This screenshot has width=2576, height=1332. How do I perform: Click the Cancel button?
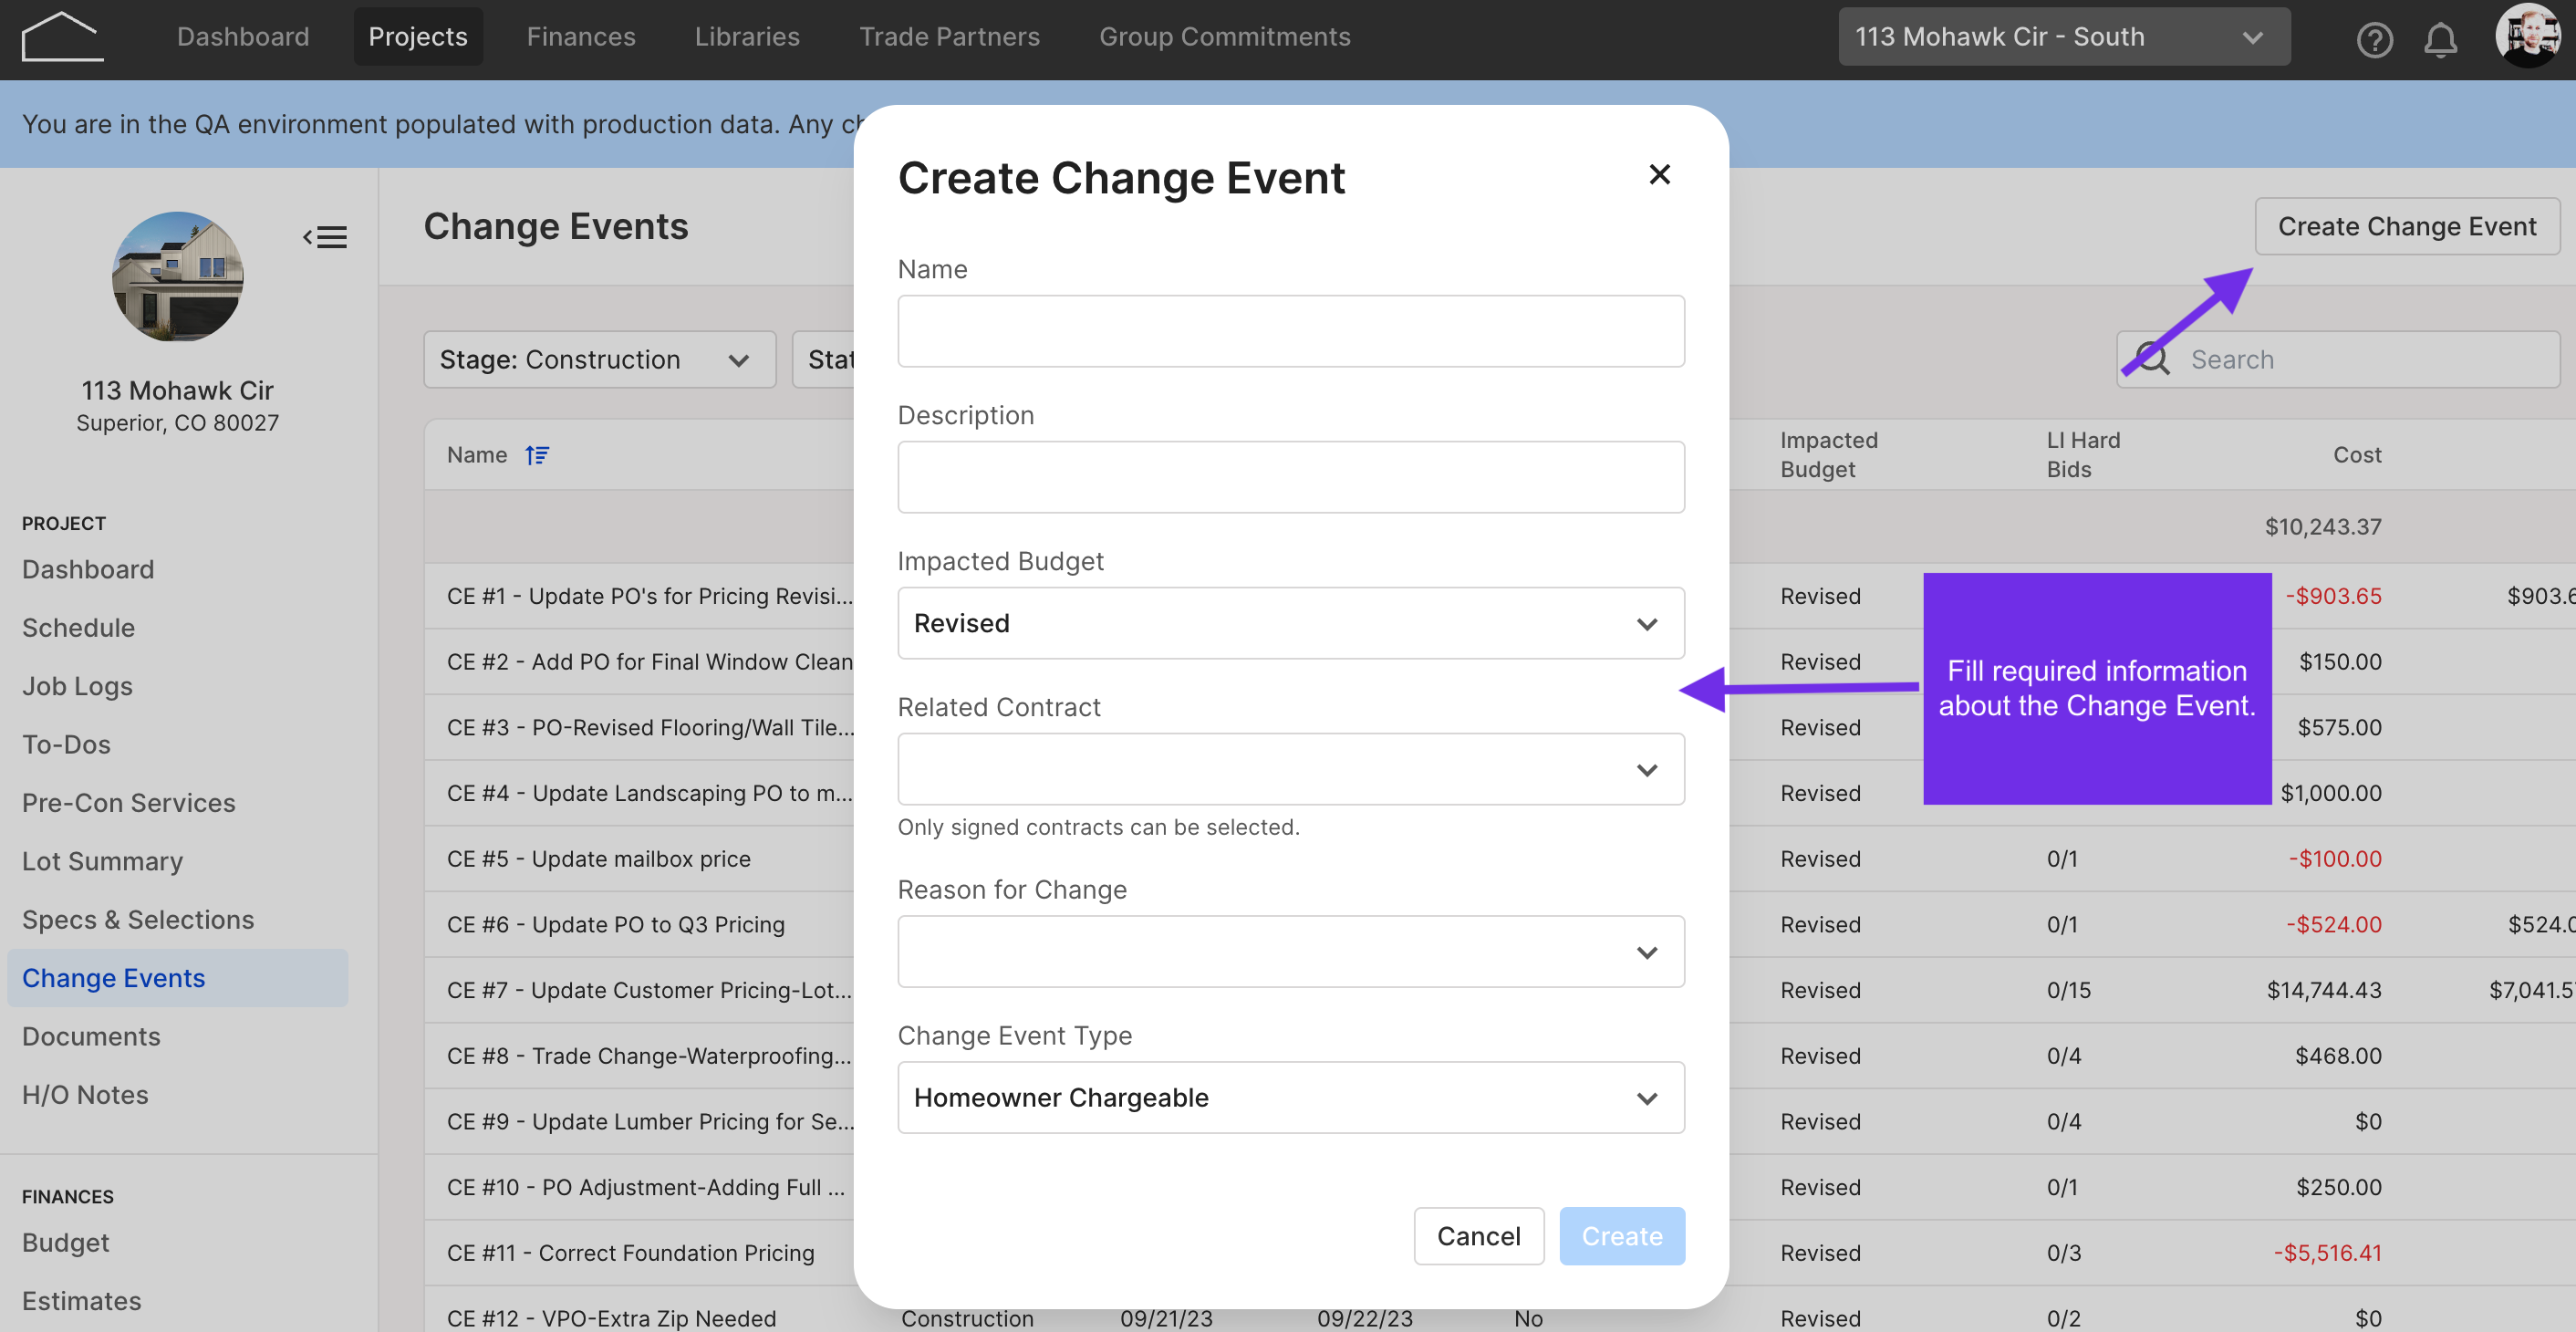click(x=1478, y=1236)
